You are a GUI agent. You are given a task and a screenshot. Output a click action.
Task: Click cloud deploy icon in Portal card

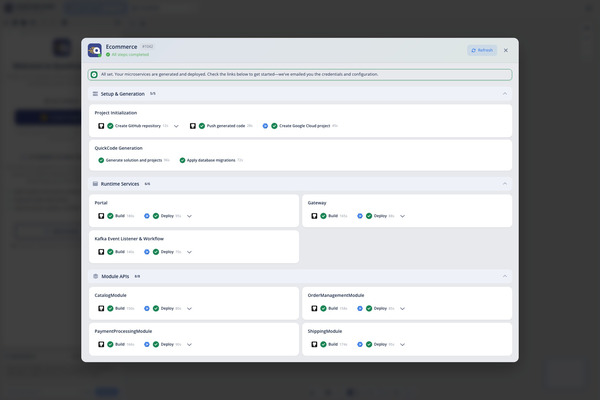click(147, 216)
